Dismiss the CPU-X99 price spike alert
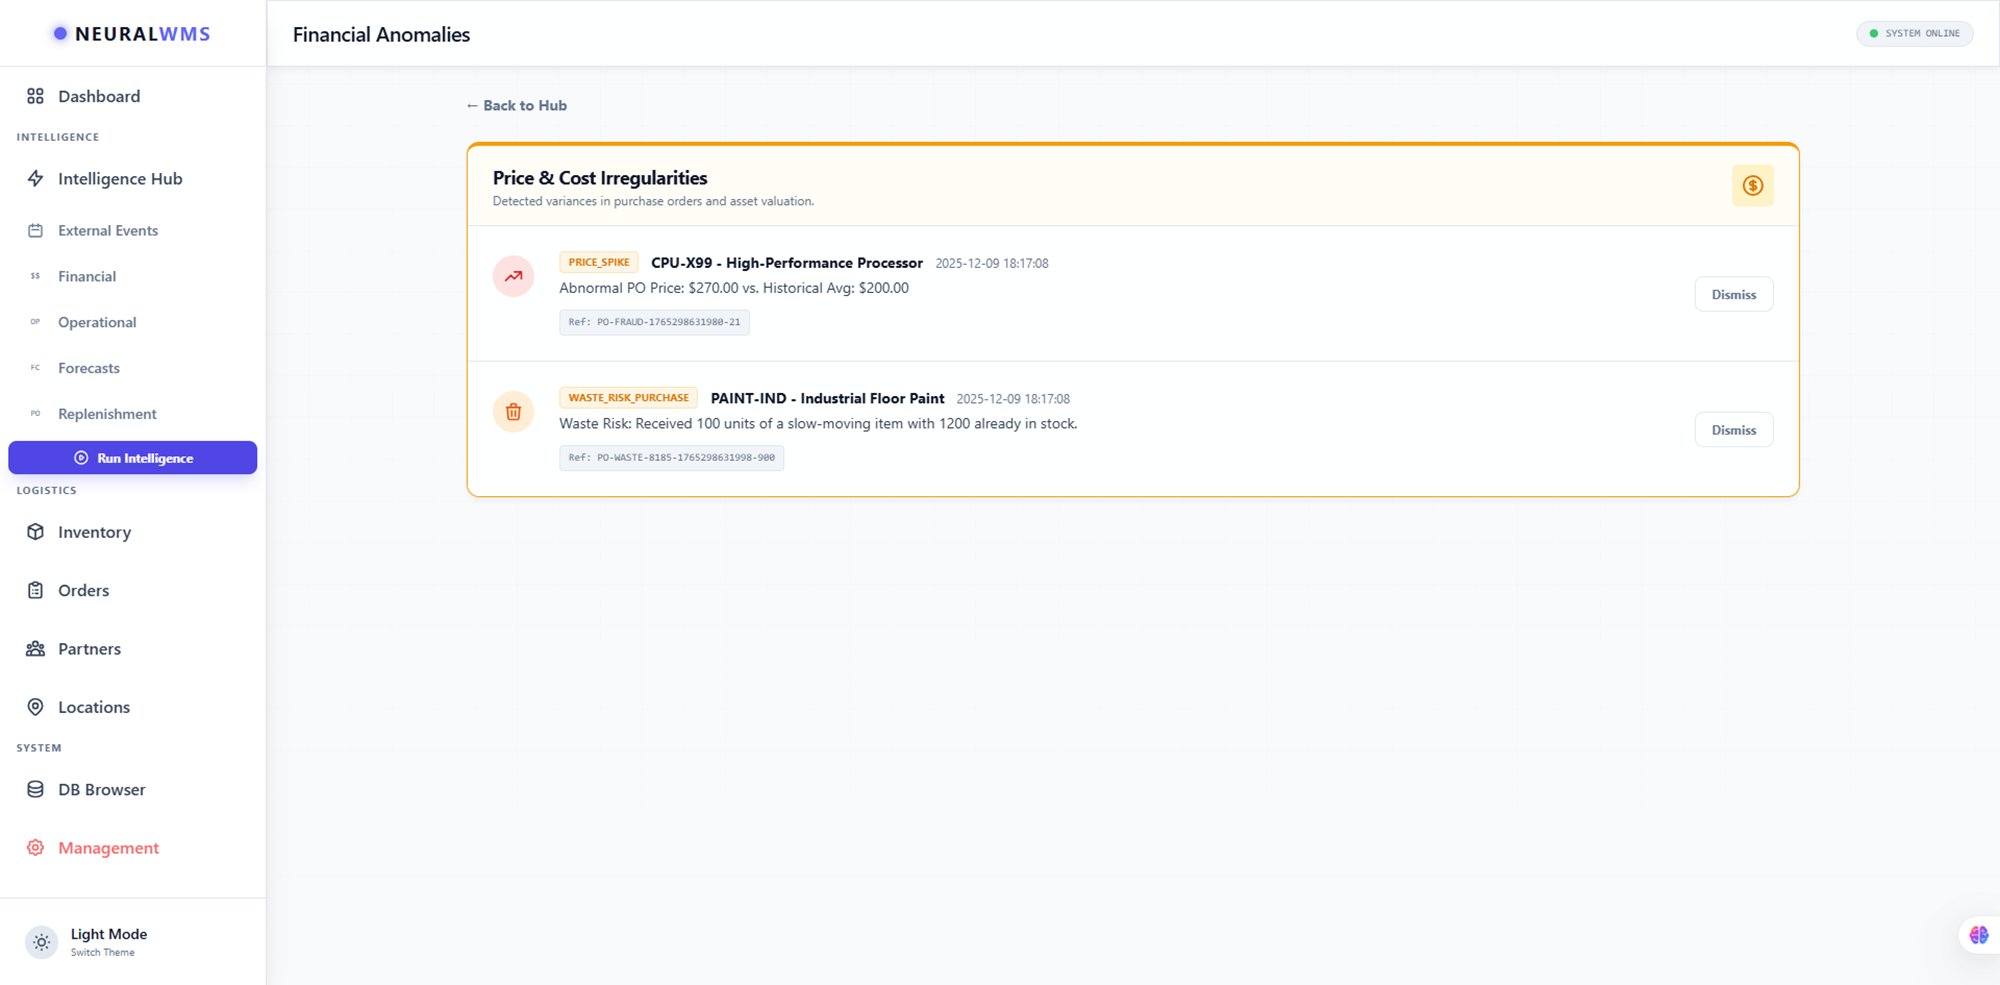Screen dimensions: 2000x985 pyautogui.click(x=1733, y=295)
